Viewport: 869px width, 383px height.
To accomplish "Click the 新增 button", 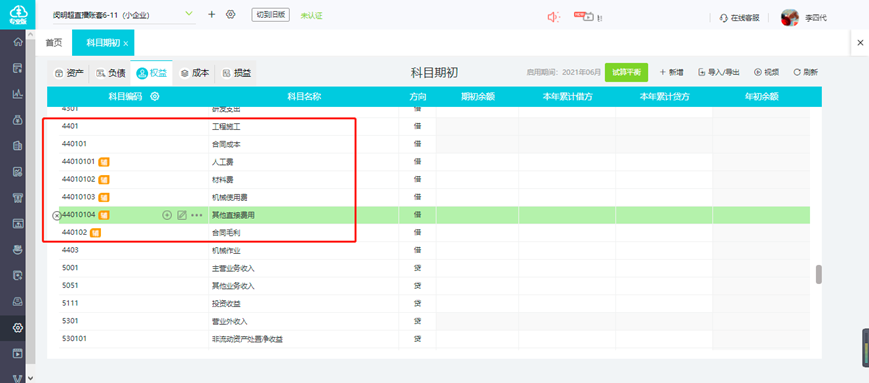I will pos(671,73).
